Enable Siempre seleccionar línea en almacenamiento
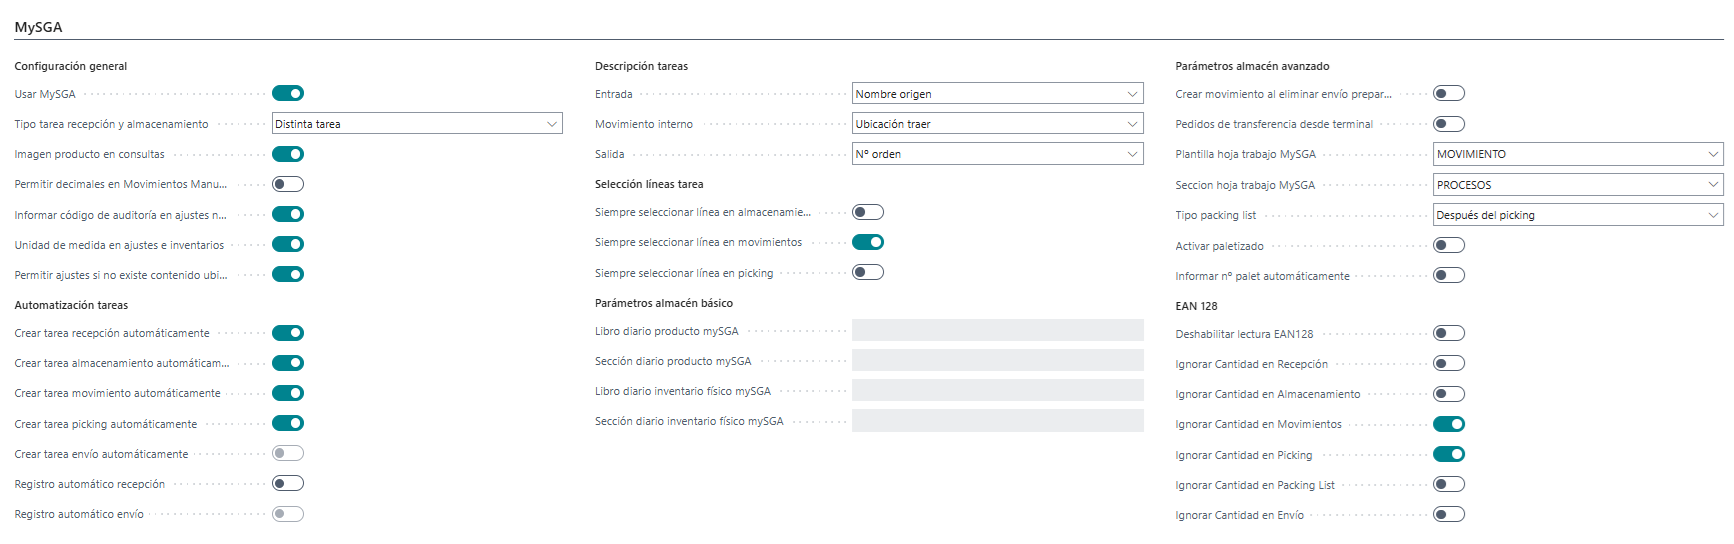Image resolution: width=1734 pixels, height=544 pixels. tap(868, 212)
